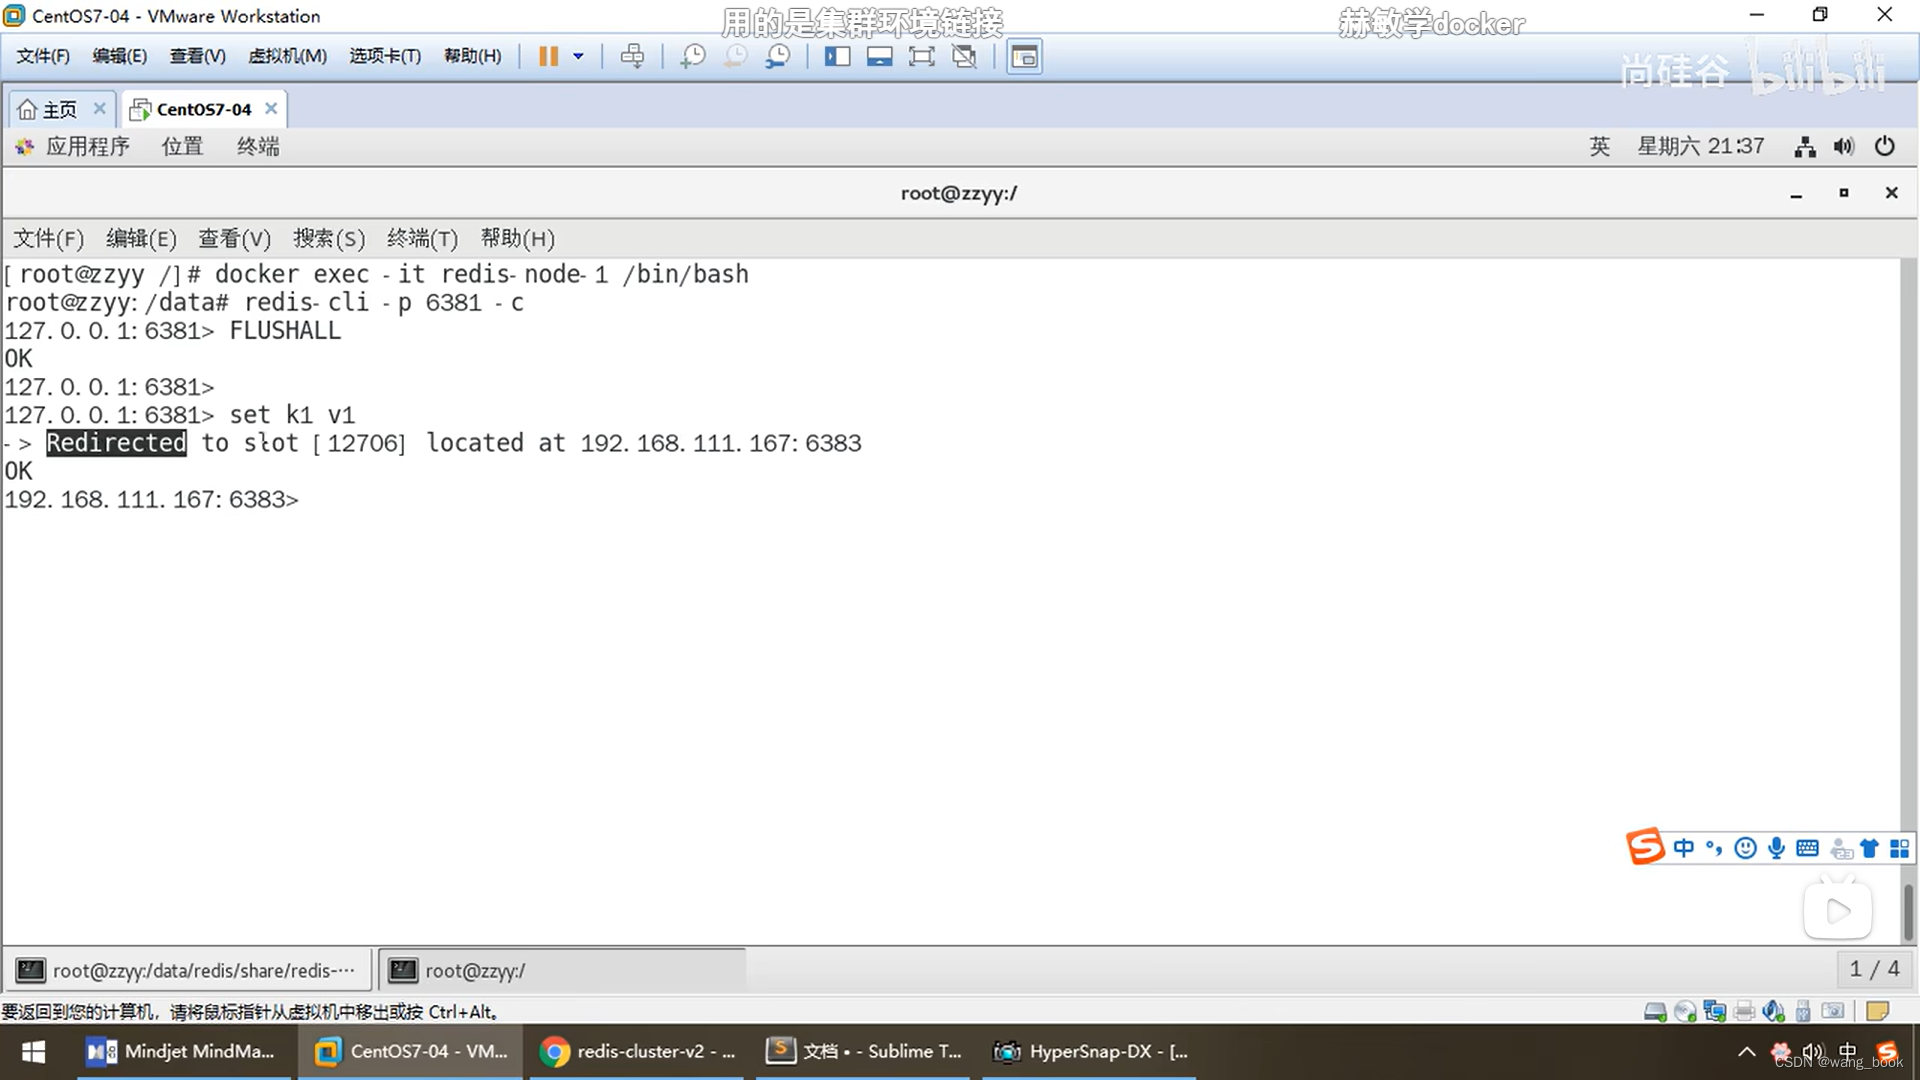The image size is (1920, 1080).
Task: Switch to root@zzyy:/data/redis/share window button
Action: coord(190,970)
